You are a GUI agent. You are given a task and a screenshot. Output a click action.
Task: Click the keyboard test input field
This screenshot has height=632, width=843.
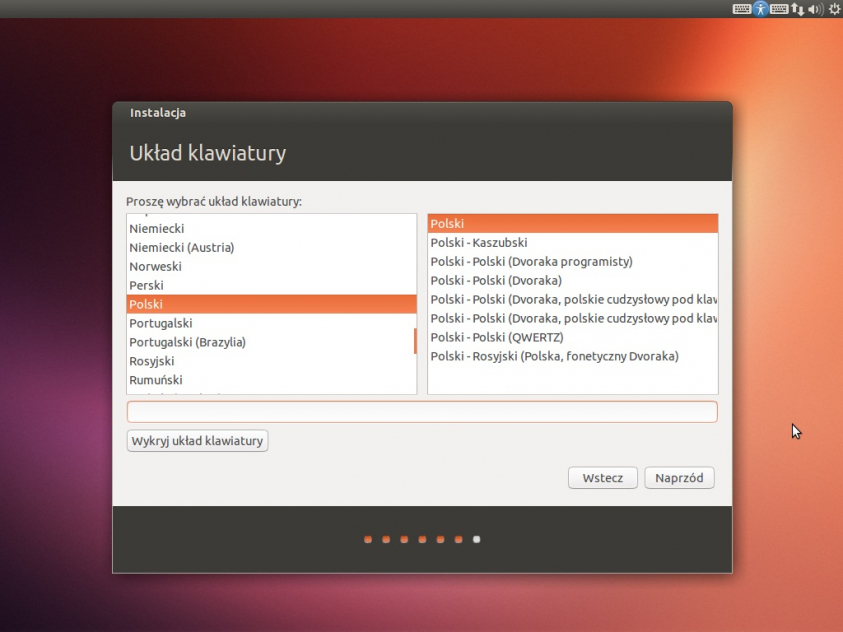(421, 410)
